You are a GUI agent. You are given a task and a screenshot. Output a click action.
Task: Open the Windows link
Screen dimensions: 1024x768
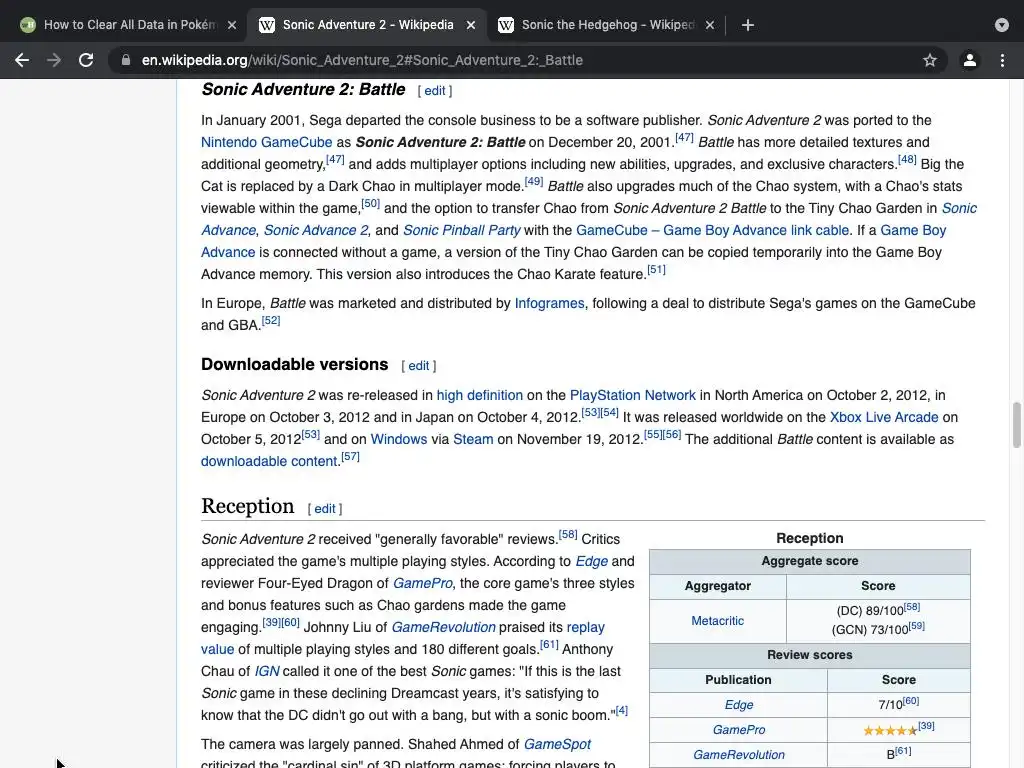[x=398, y=439]
